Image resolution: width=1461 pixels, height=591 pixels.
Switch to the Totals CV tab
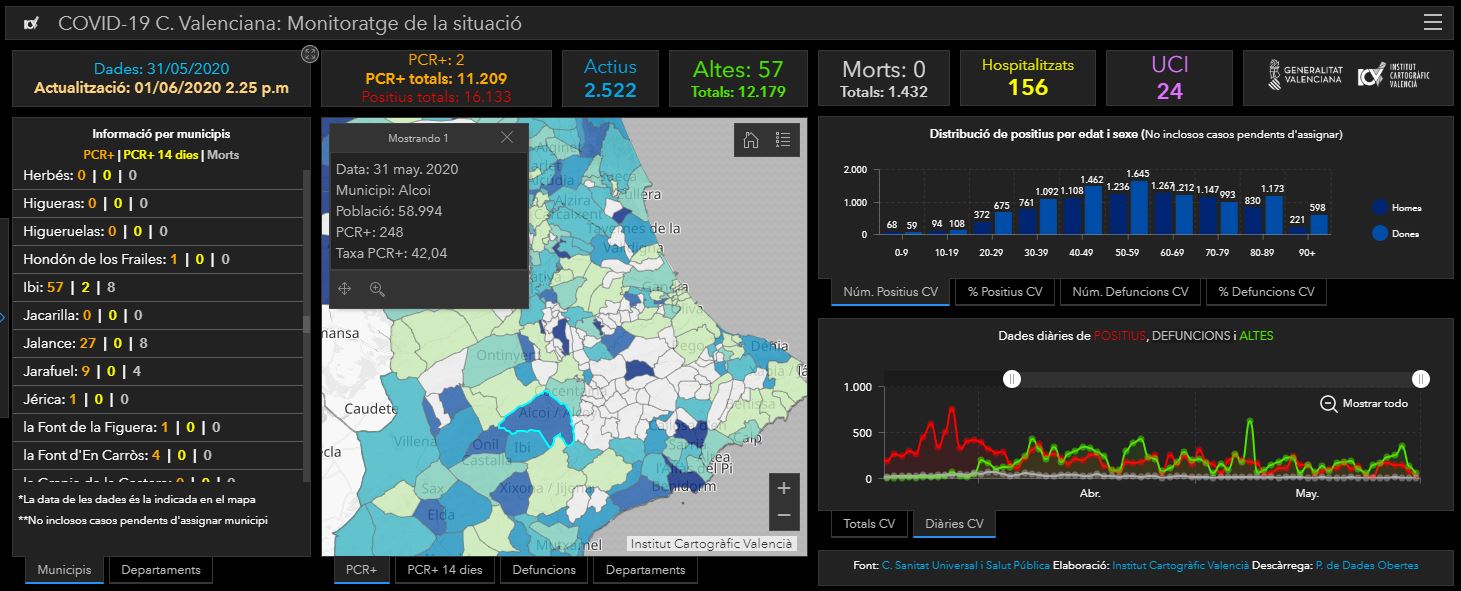pyautogui.click(x=868, y=524)
